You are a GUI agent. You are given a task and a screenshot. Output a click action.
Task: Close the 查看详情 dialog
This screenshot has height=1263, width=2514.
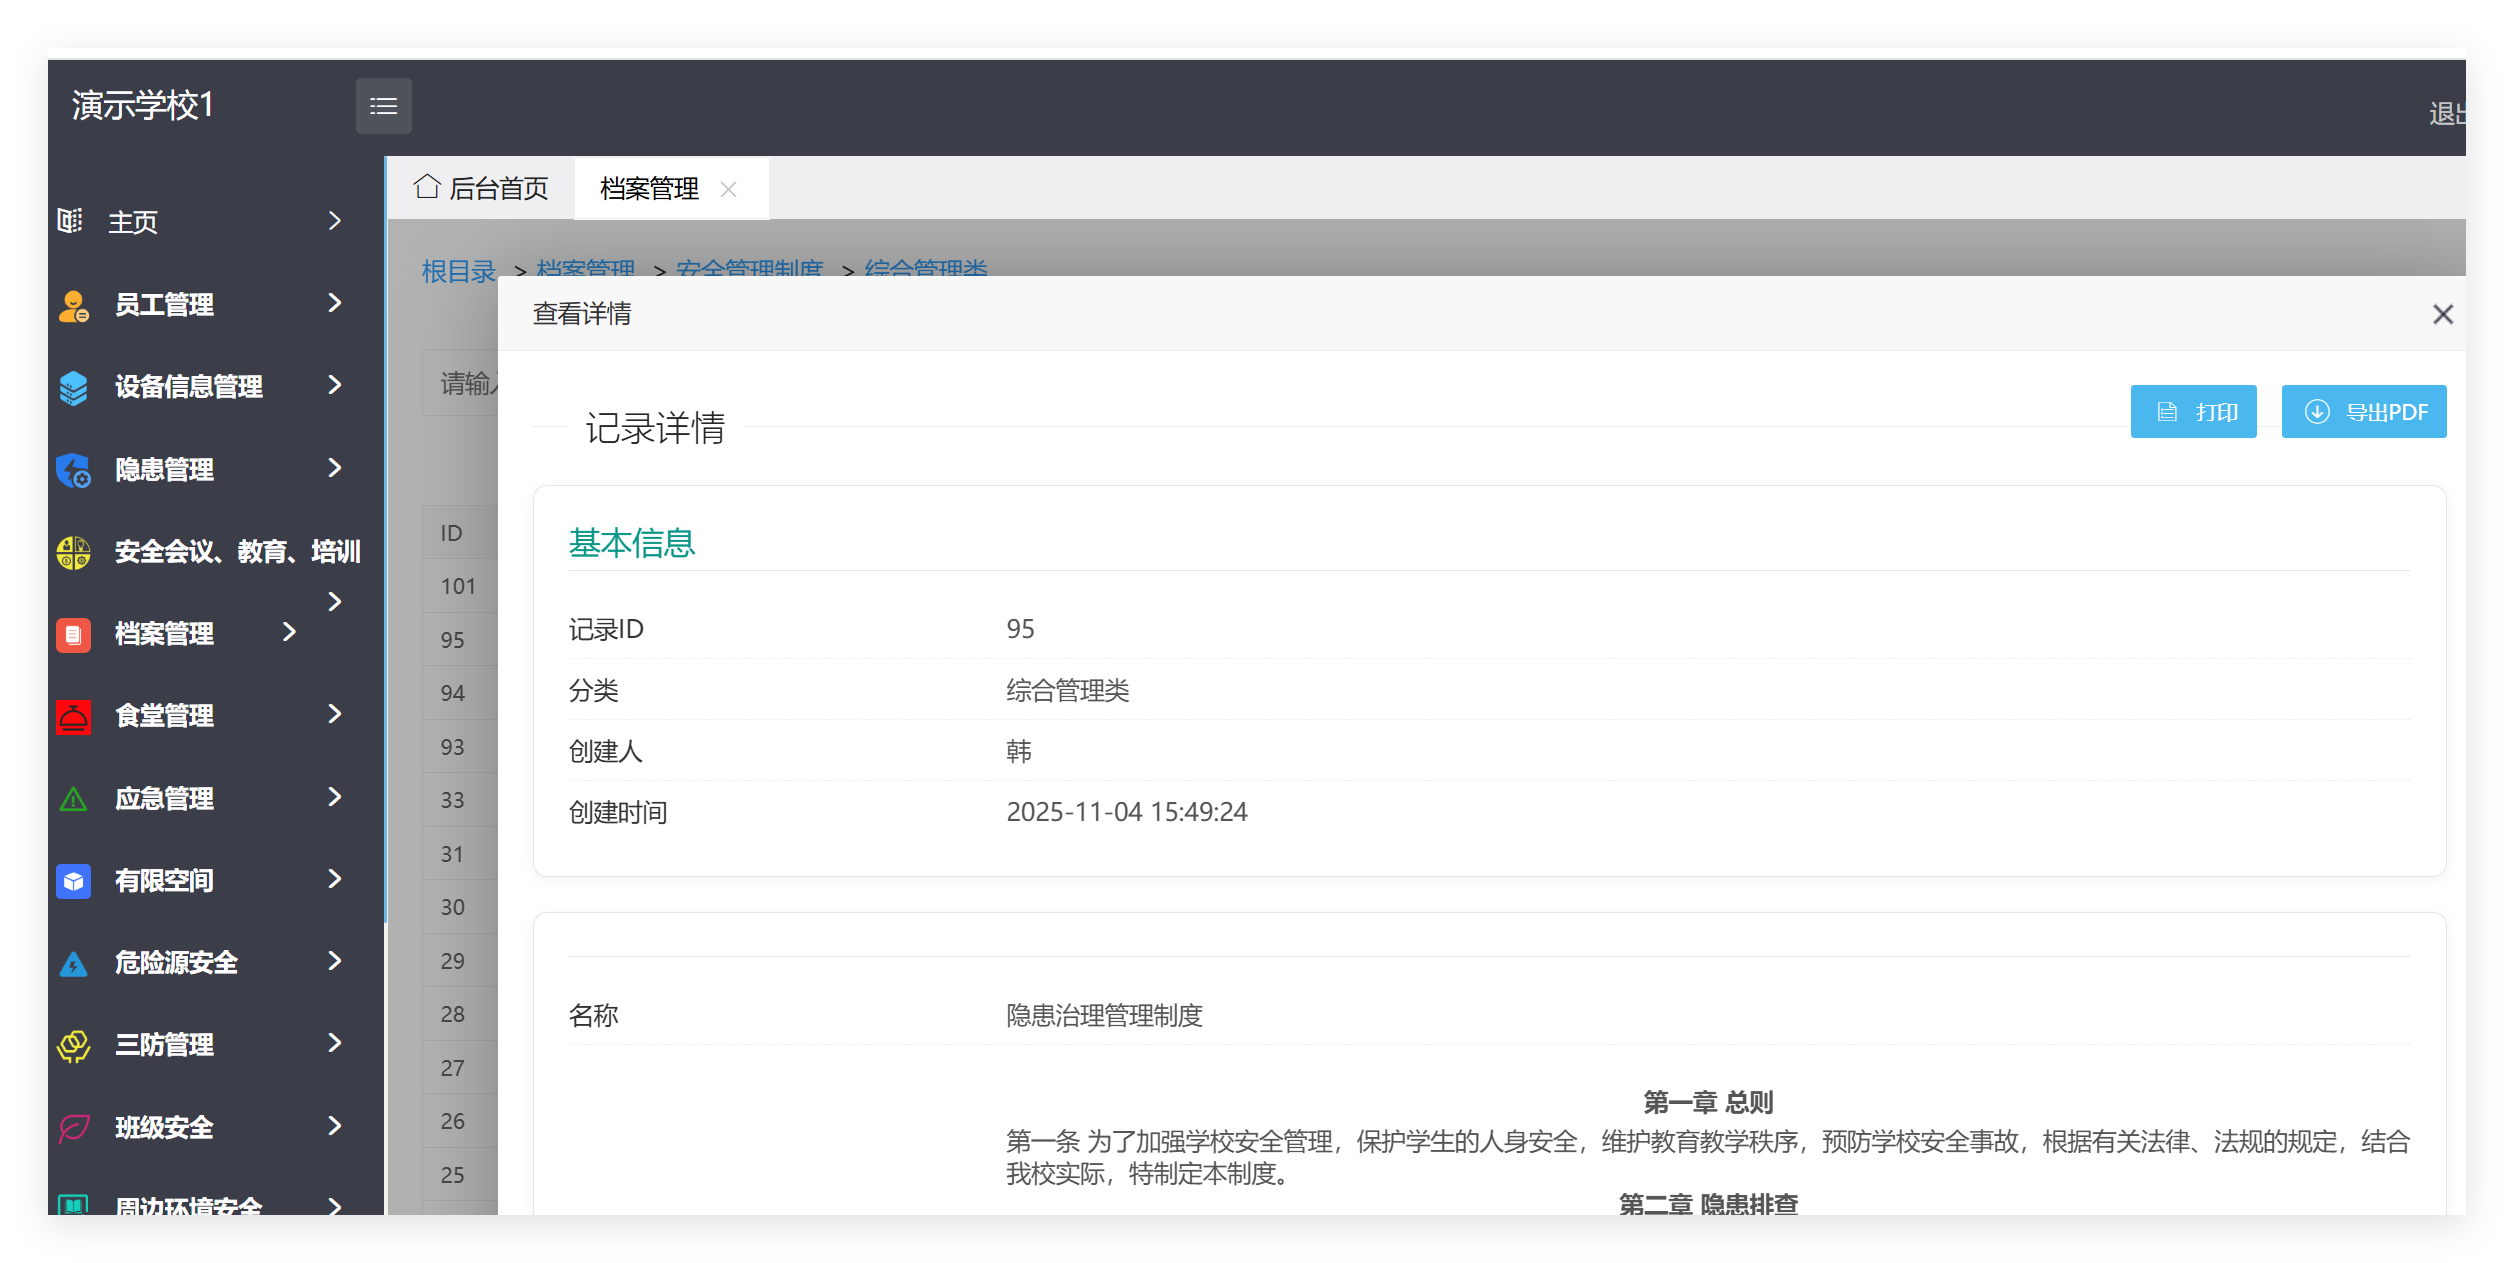(x=2443, y=314)
